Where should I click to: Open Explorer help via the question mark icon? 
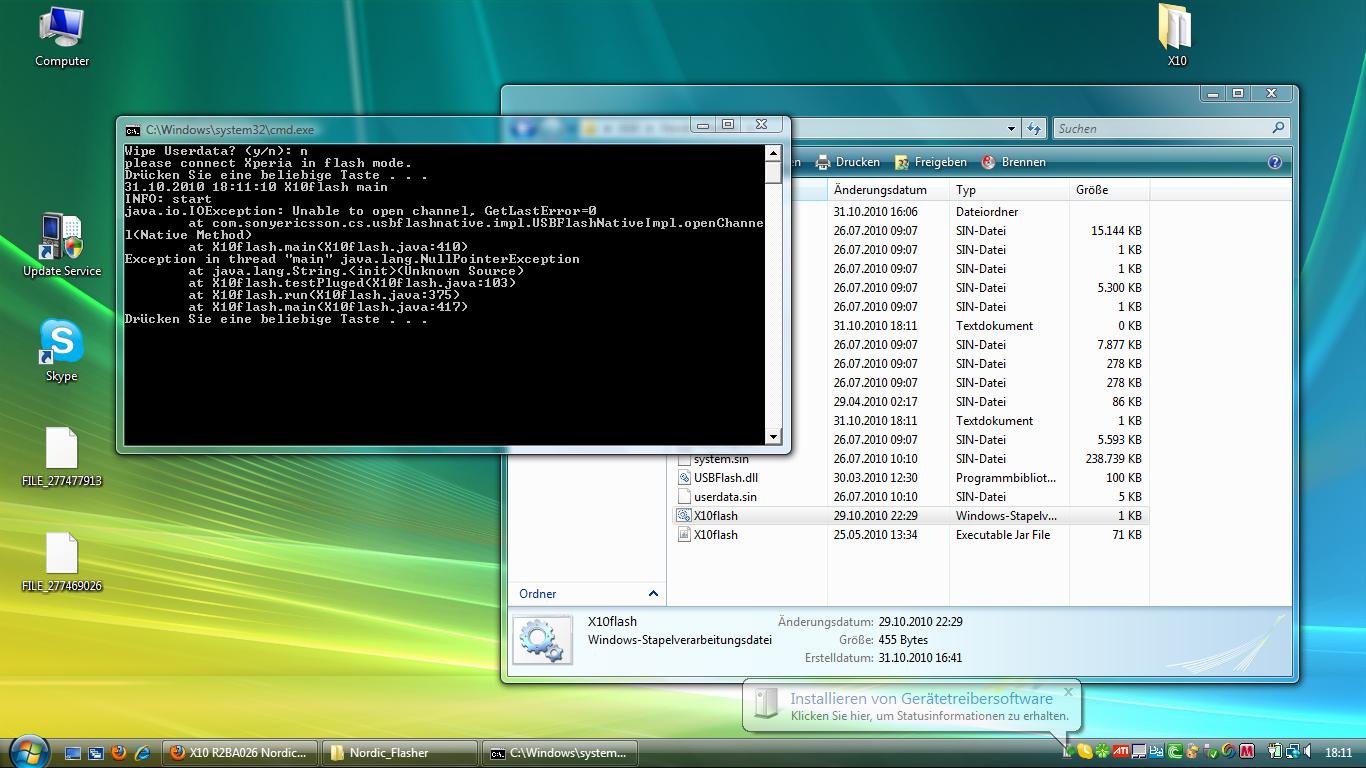click(x=1275, y=162)
